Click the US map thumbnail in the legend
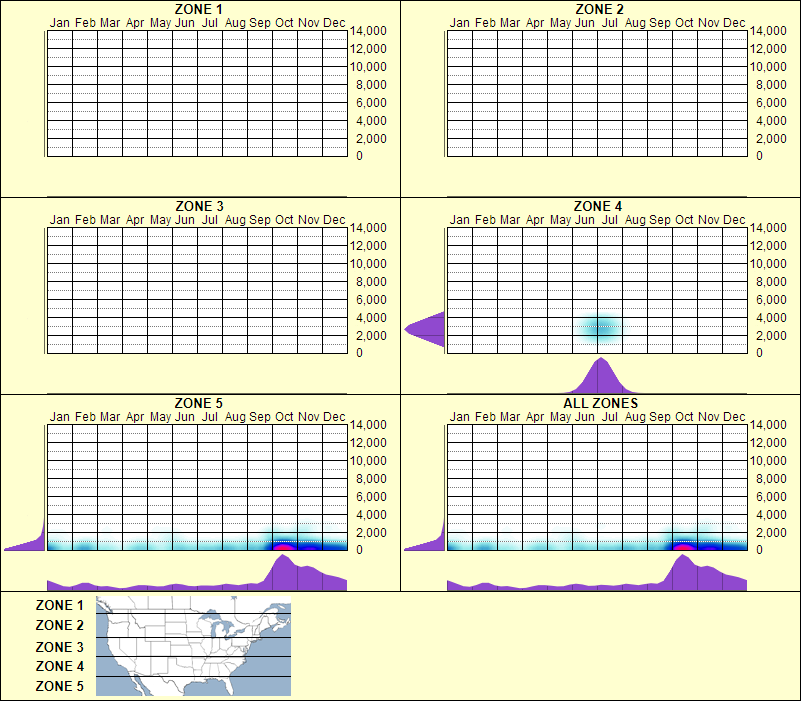Screen dimensions: 801x701 pyautogui.click(x=190, y=645)
